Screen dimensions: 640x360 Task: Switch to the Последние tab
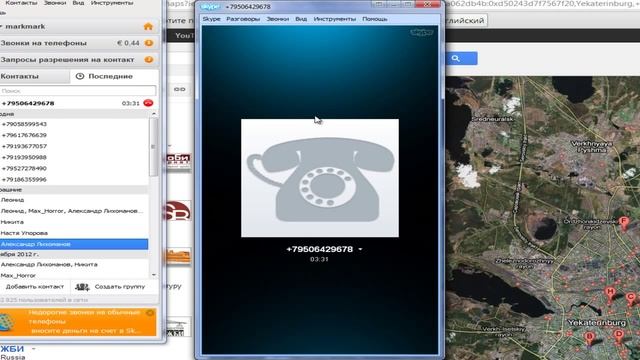(x=114, y=76)
